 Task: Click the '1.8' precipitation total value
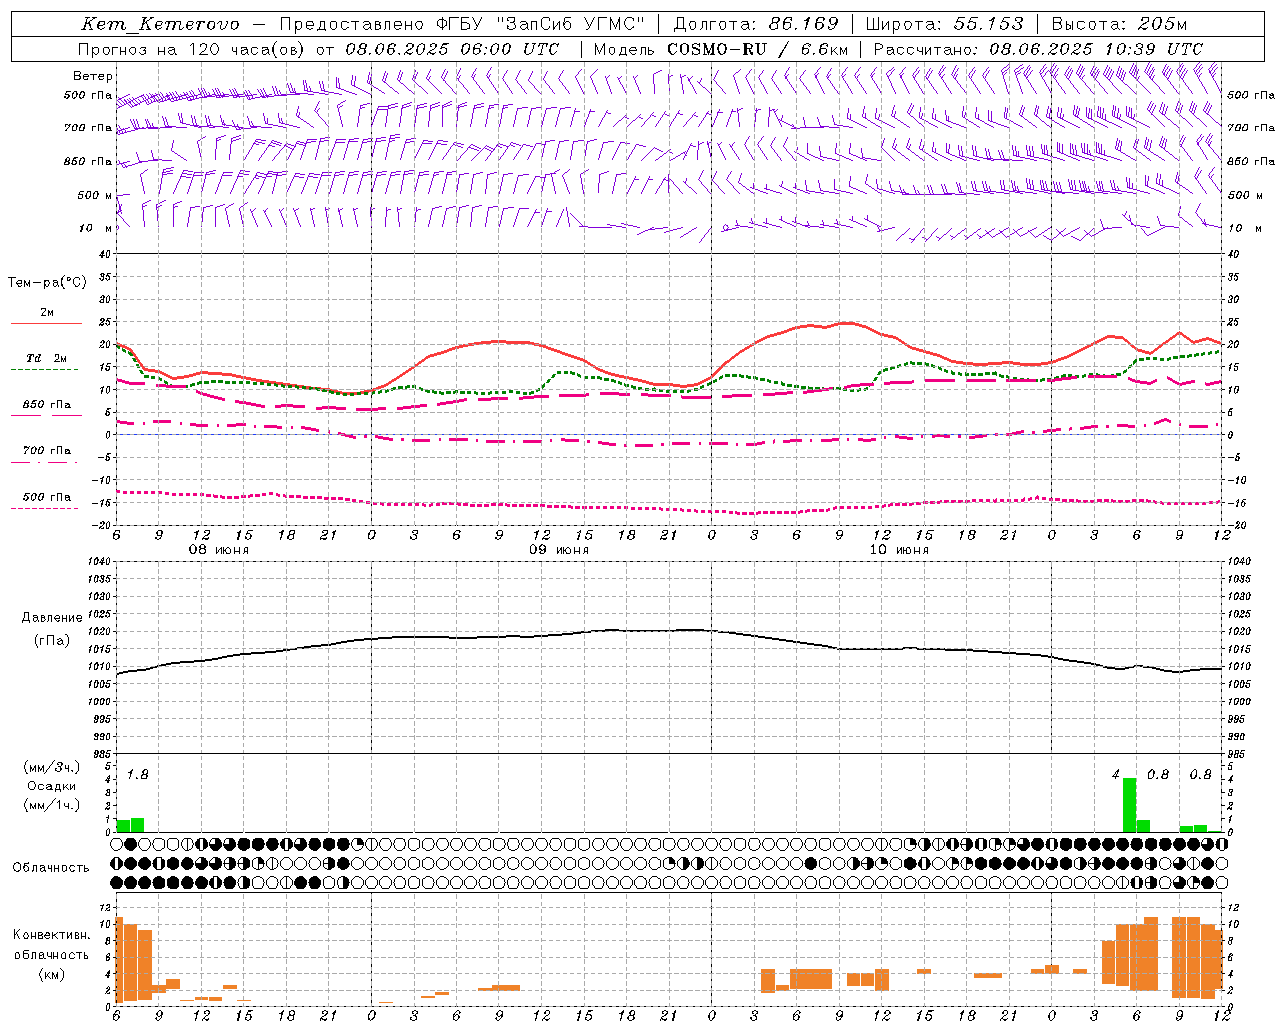pos(138,775)
